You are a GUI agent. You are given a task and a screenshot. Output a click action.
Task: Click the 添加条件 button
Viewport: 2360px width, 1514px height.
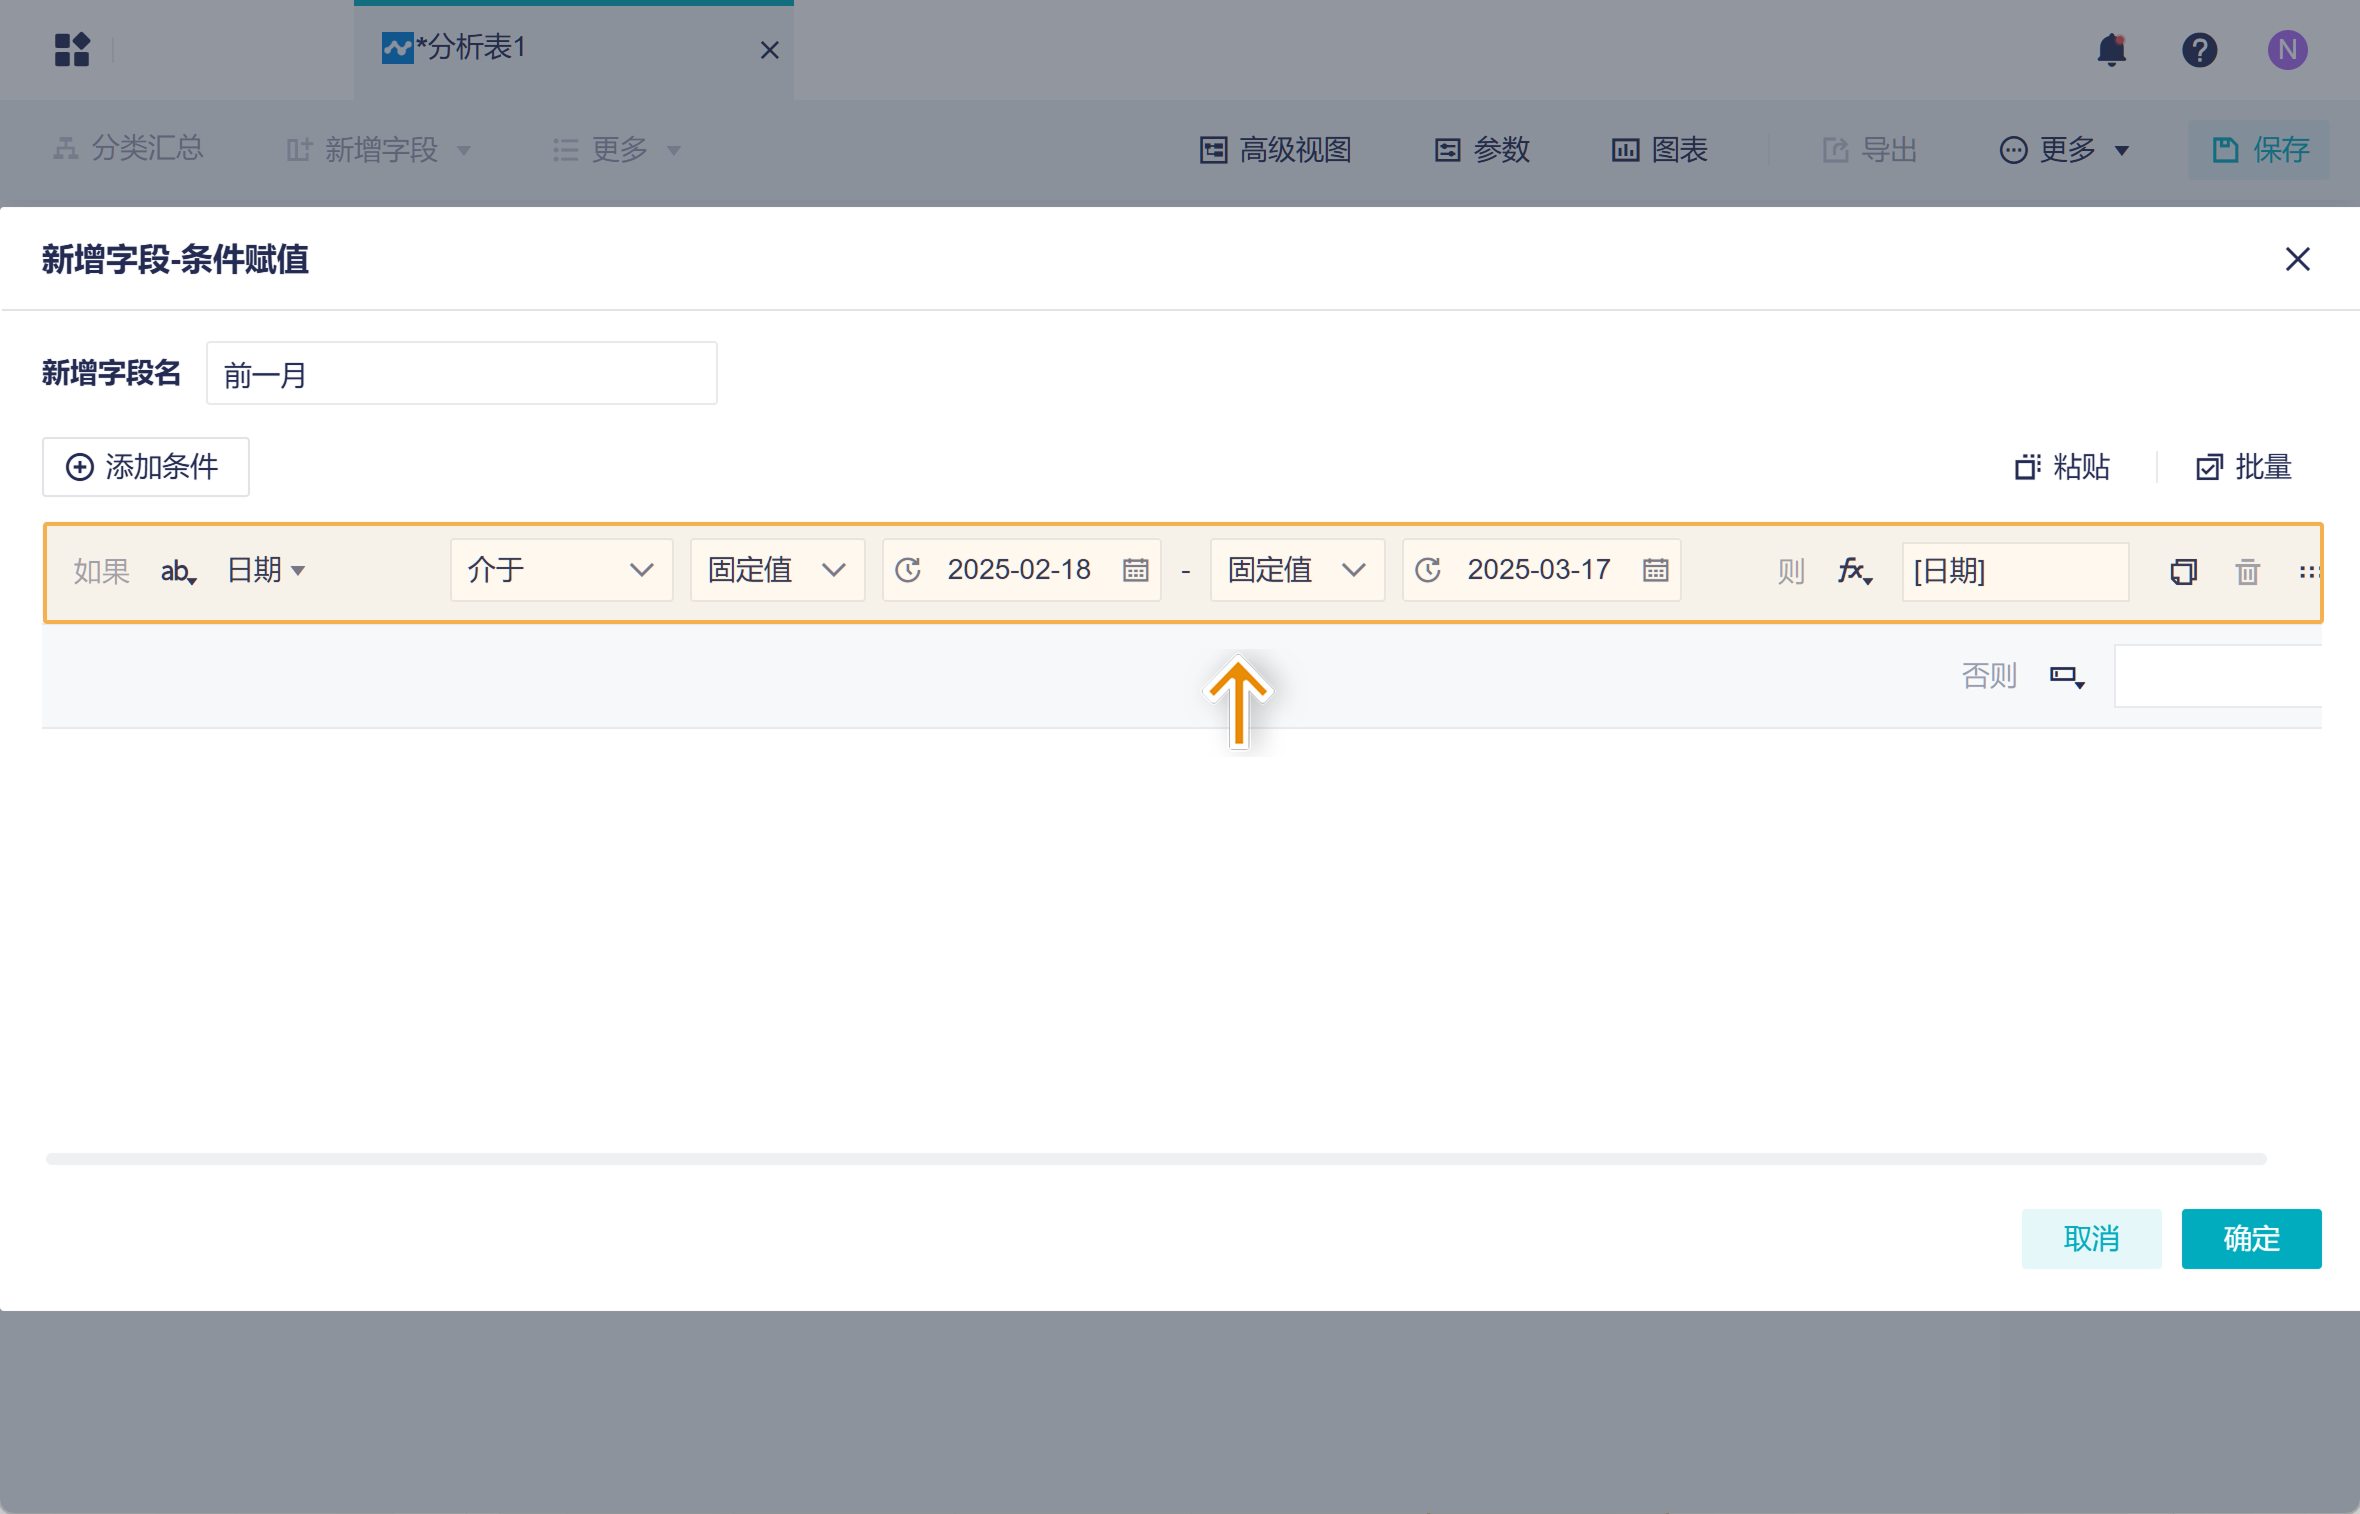coord(146,467)
